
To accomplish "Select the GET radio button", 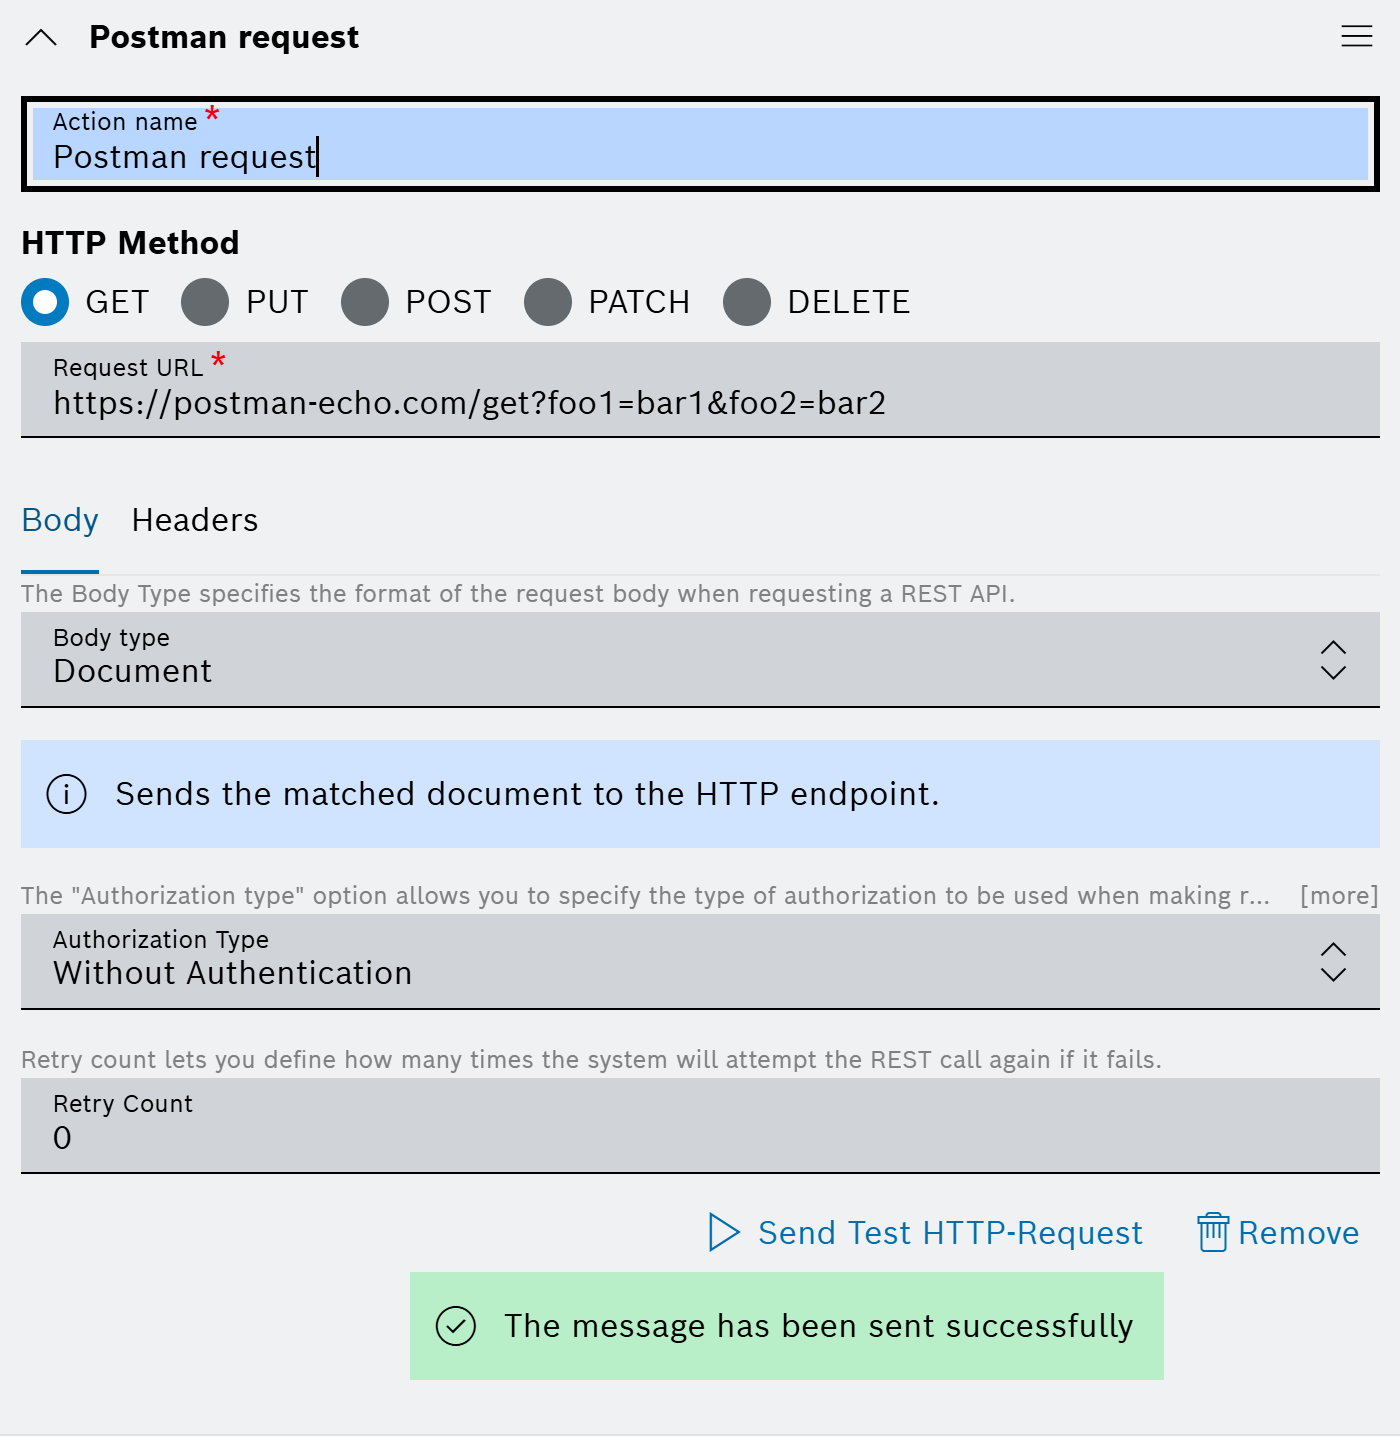I will tap(45, 302).
